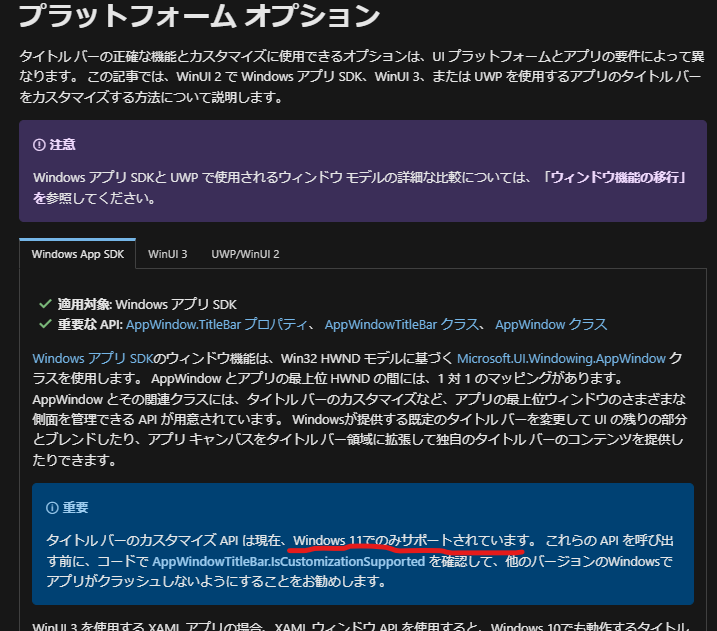The height and width of the screenshot is (631, 717).
Task: Click the プラットフォーム オプション heading
Action: pos(199,15)
